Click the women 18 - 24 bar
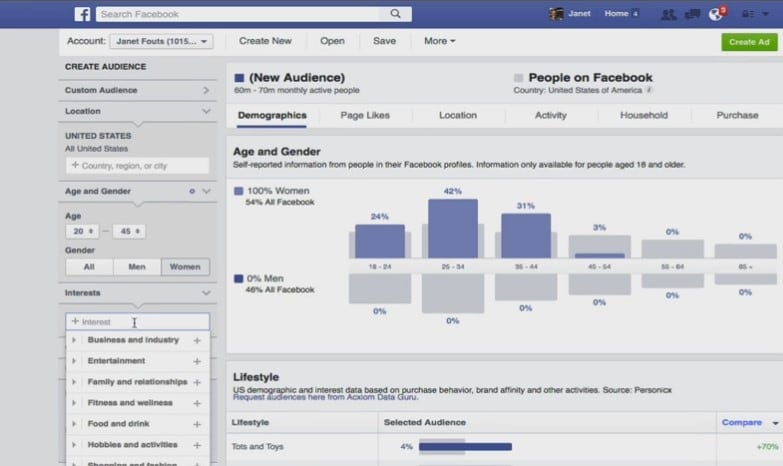 (x=380, y=241)
